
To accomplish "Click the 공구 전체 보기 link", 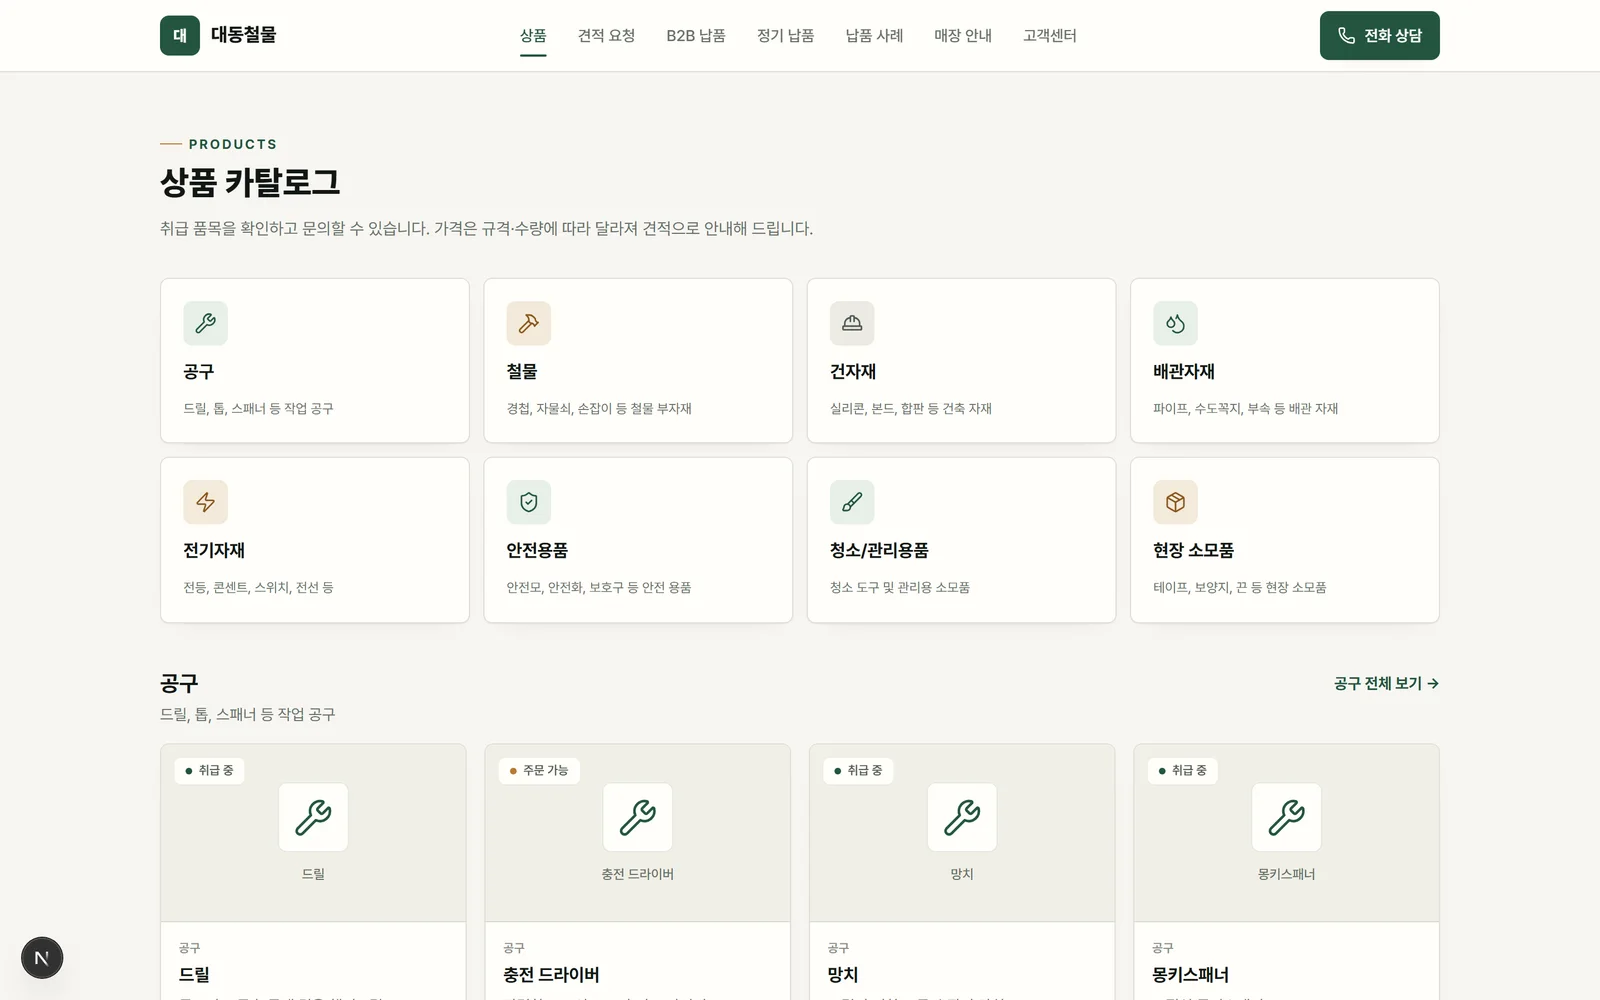I will (1386, 683).
